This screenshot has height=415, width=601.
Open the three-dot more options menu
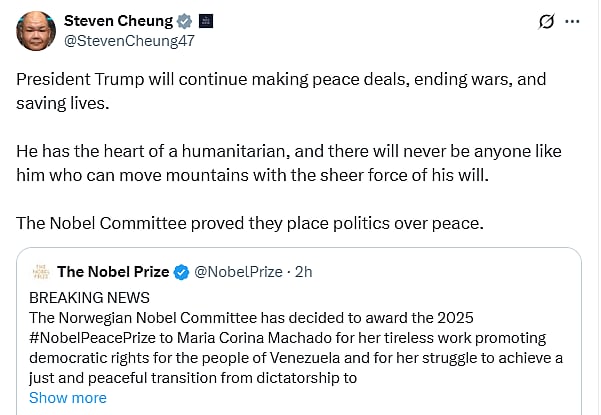click(572, 21)
